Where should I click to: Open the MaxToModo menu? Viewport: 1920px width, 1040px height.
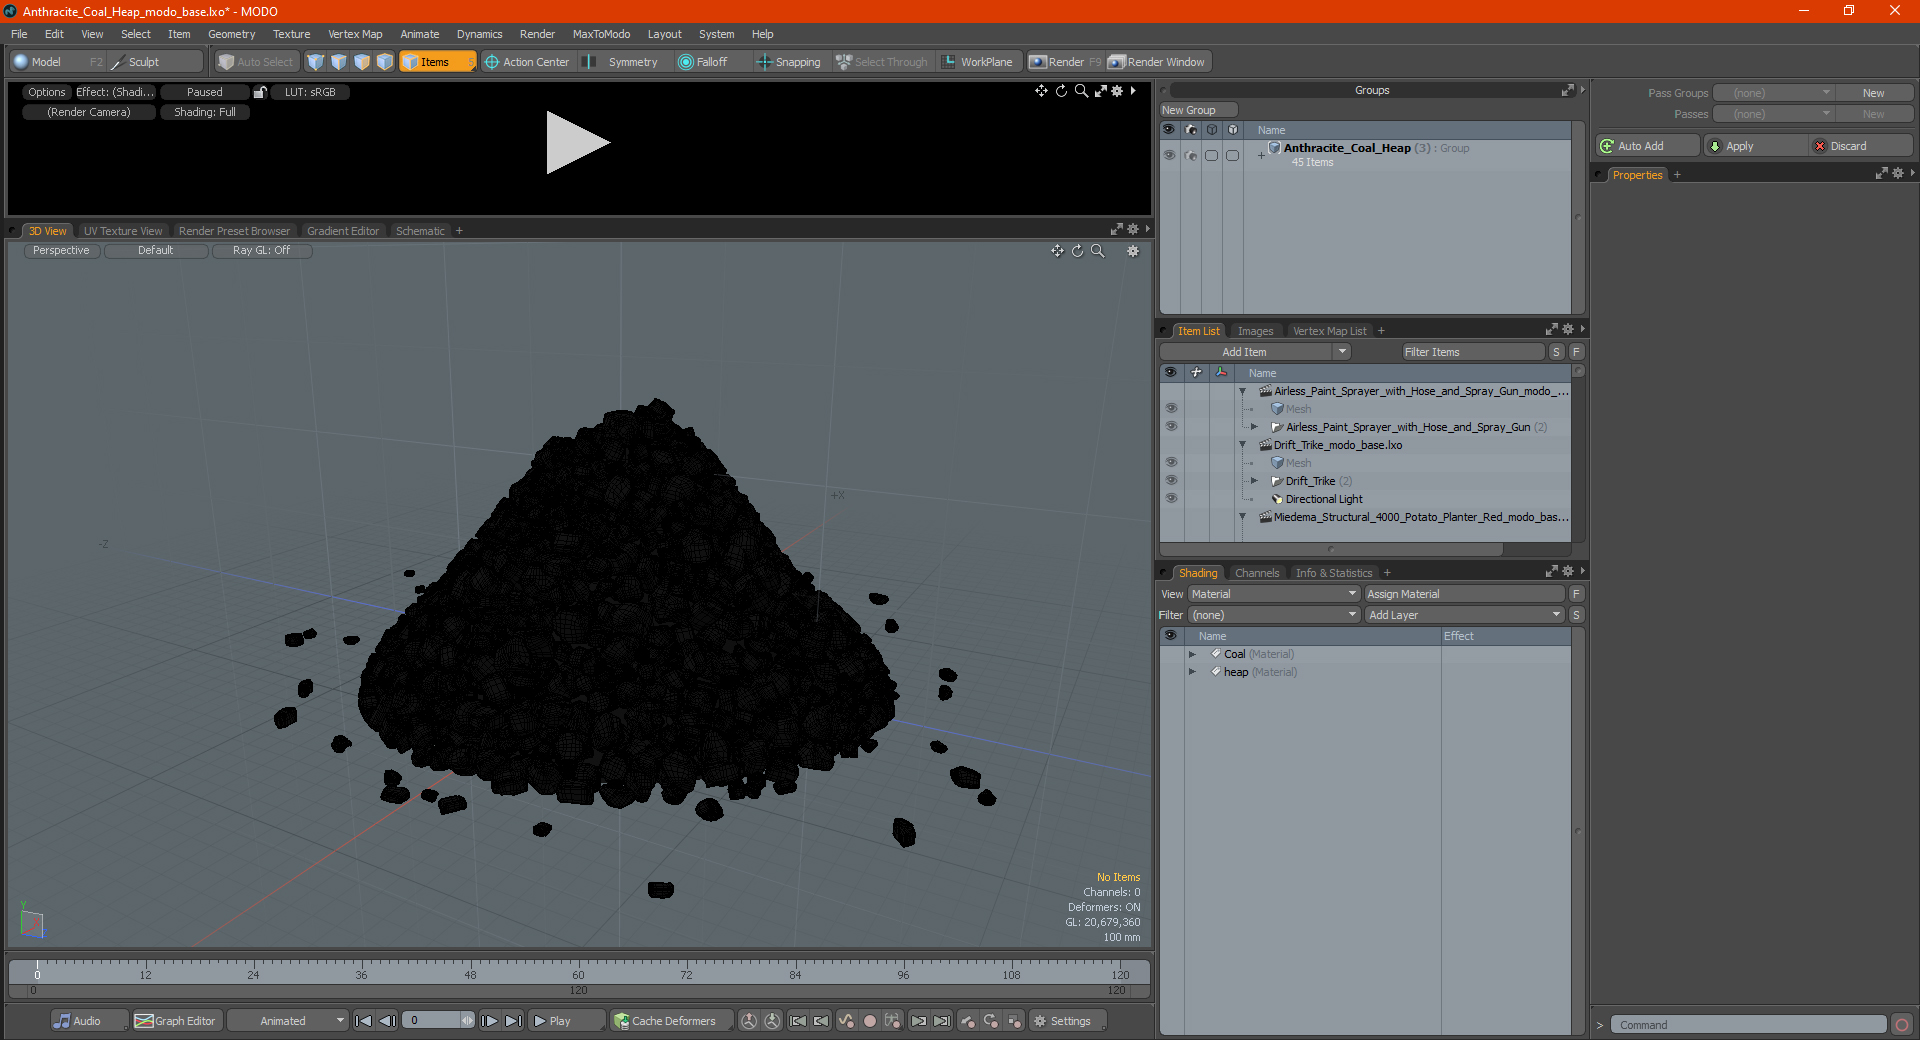point(601,34)
